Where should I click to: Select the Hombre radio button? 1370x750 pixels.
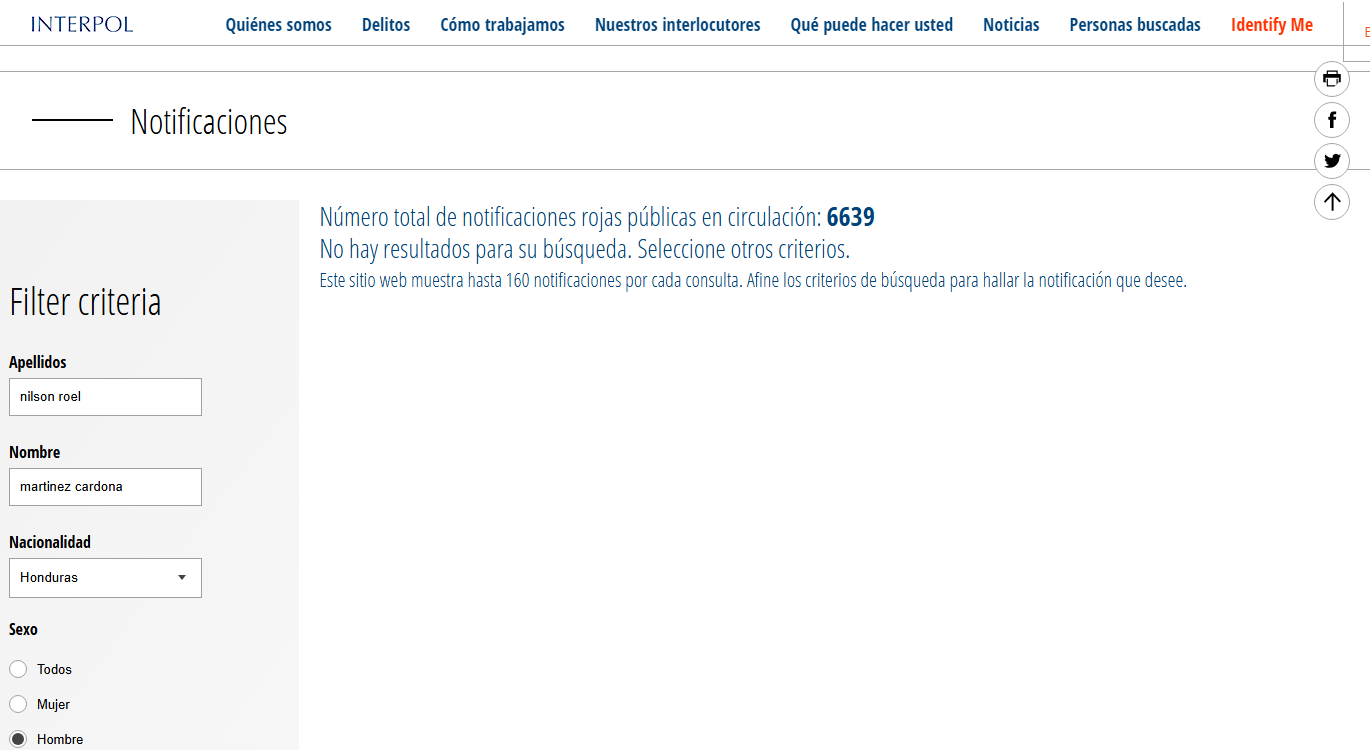click(18, 739)
